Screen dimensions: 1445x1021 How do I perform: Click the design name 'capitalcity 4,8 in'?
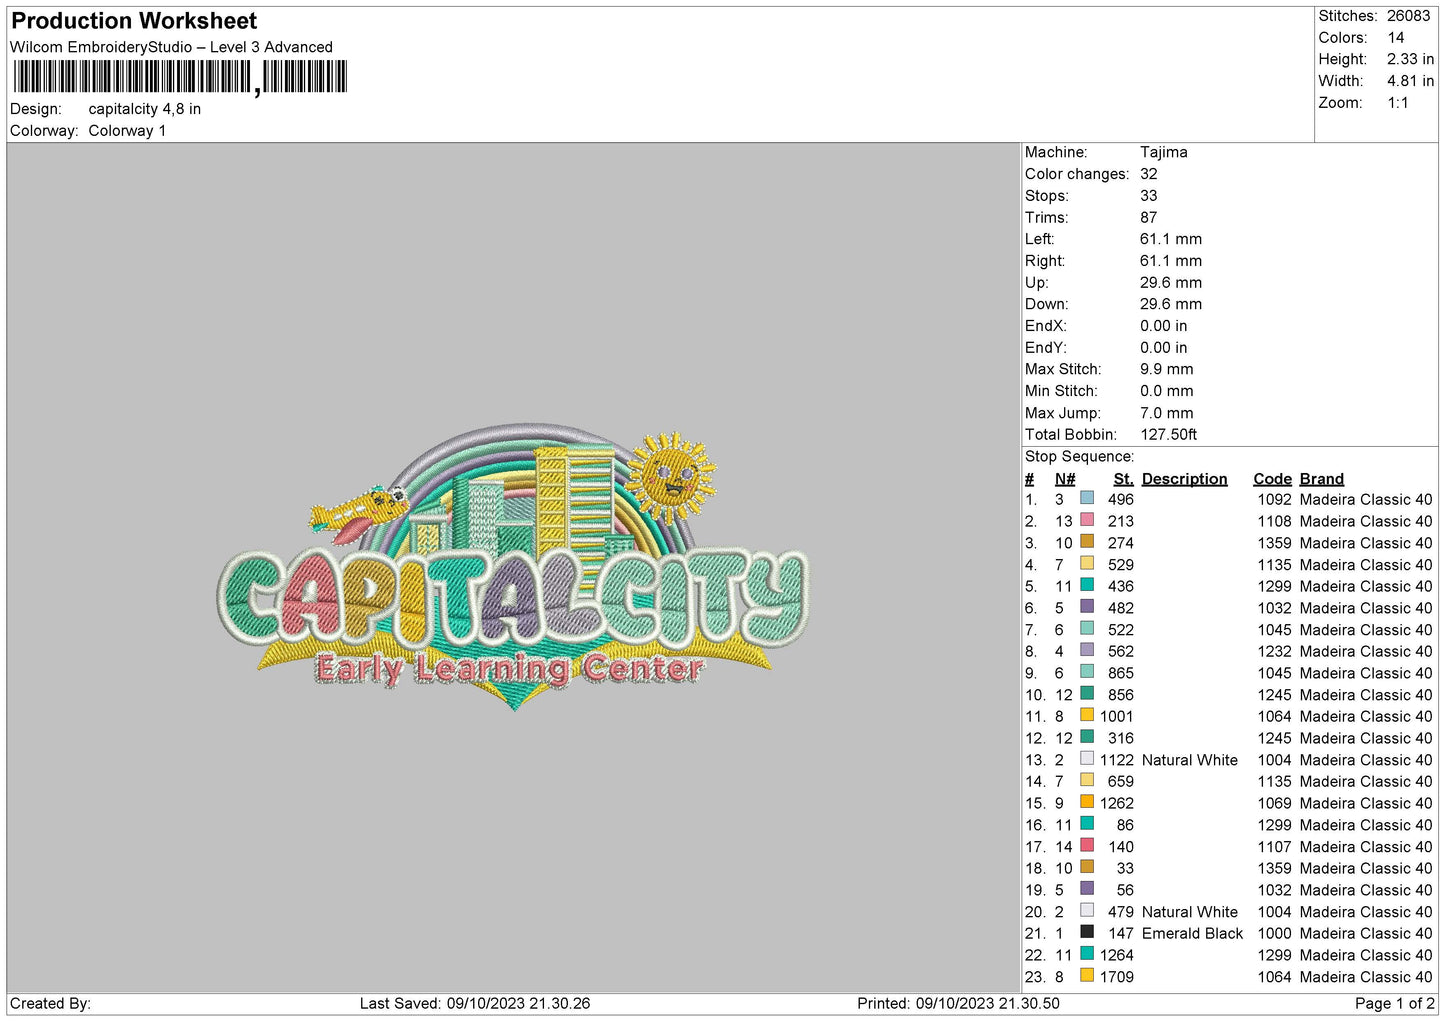(145, 109)
